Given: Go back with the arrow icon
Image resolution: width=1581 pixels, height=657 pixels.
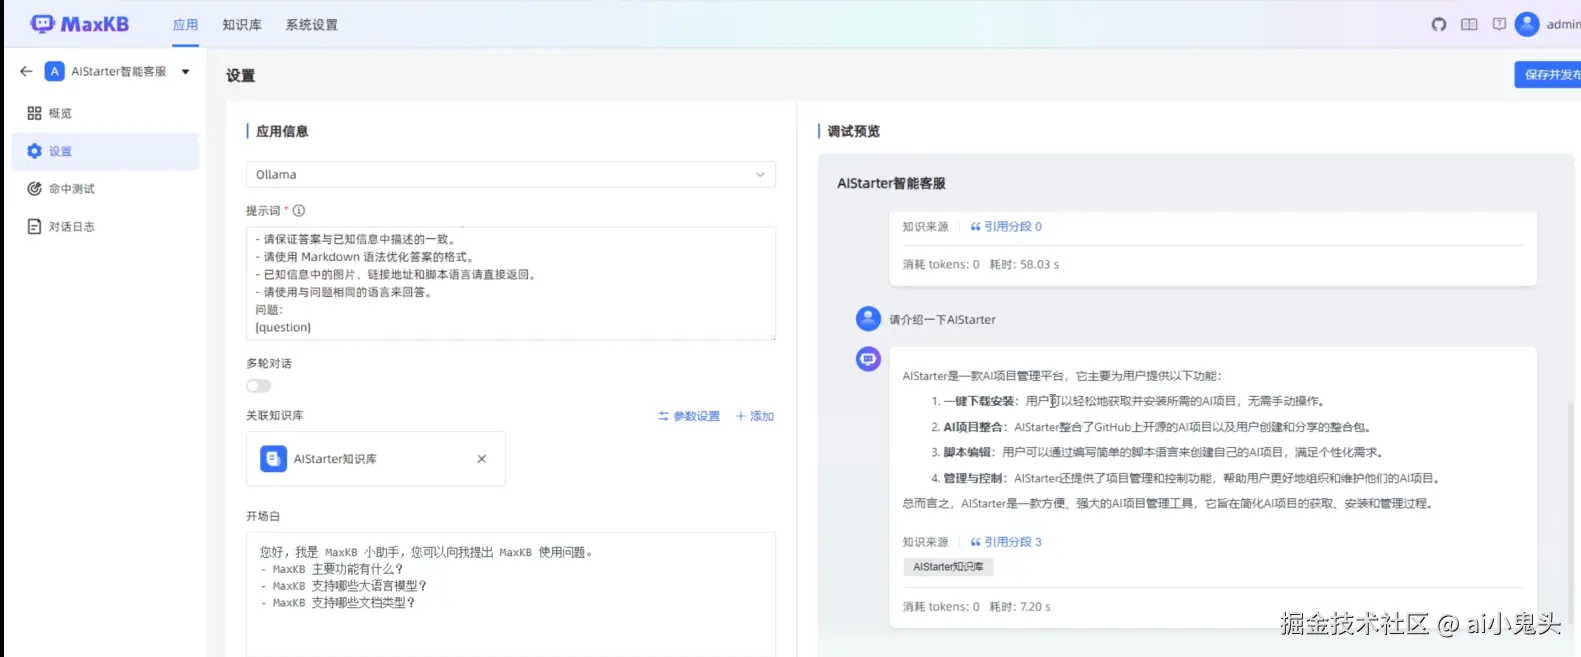Looking at the screenshot, I should click(x=26, y=71).
